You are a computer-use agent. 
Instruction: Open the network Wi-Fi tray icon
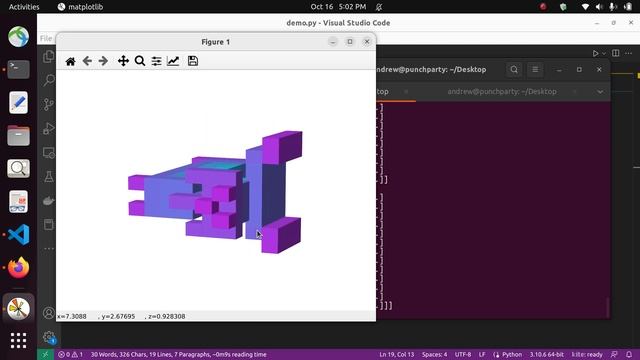click(x=585, y=7)
